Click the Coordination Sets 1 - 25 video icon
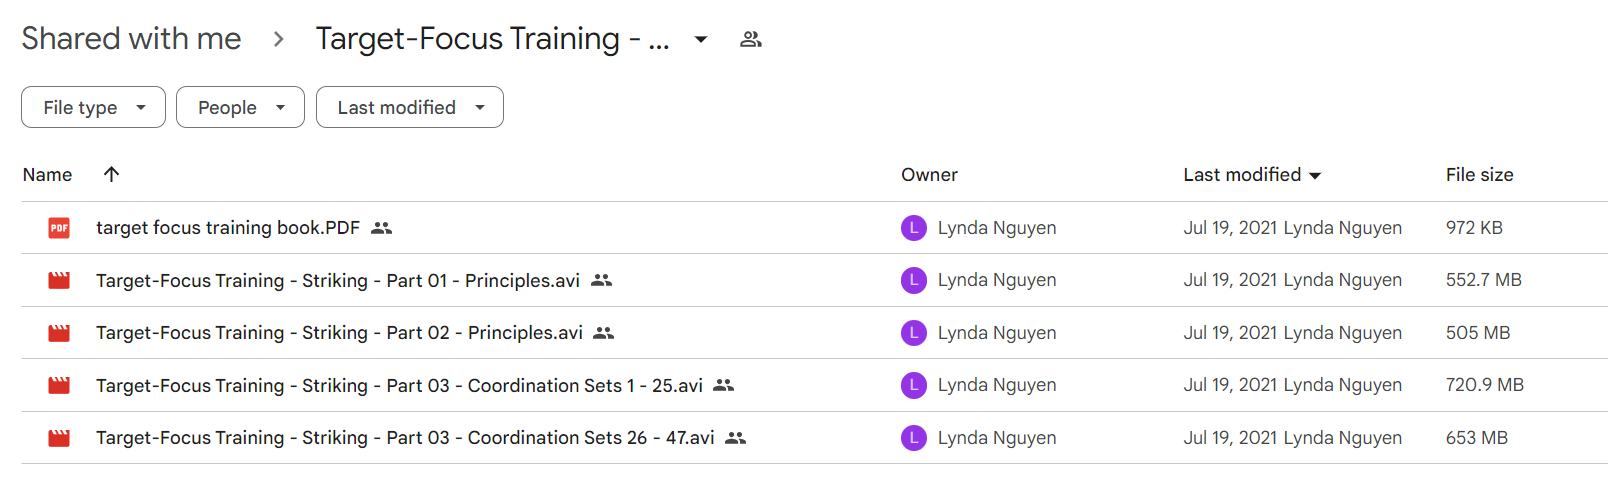The width and height of the screenshot is (1608, 486). coord(59,385)
